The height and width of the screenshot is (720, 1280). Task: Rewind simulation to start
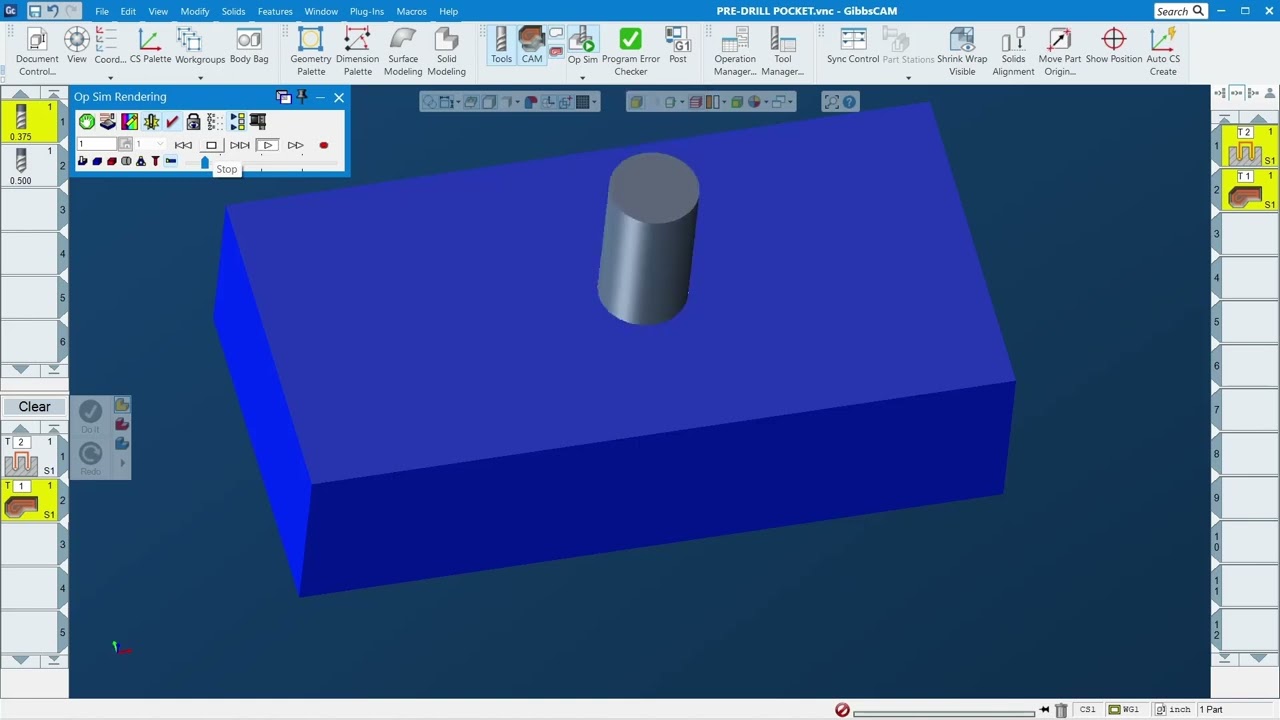tap(183, 145)
